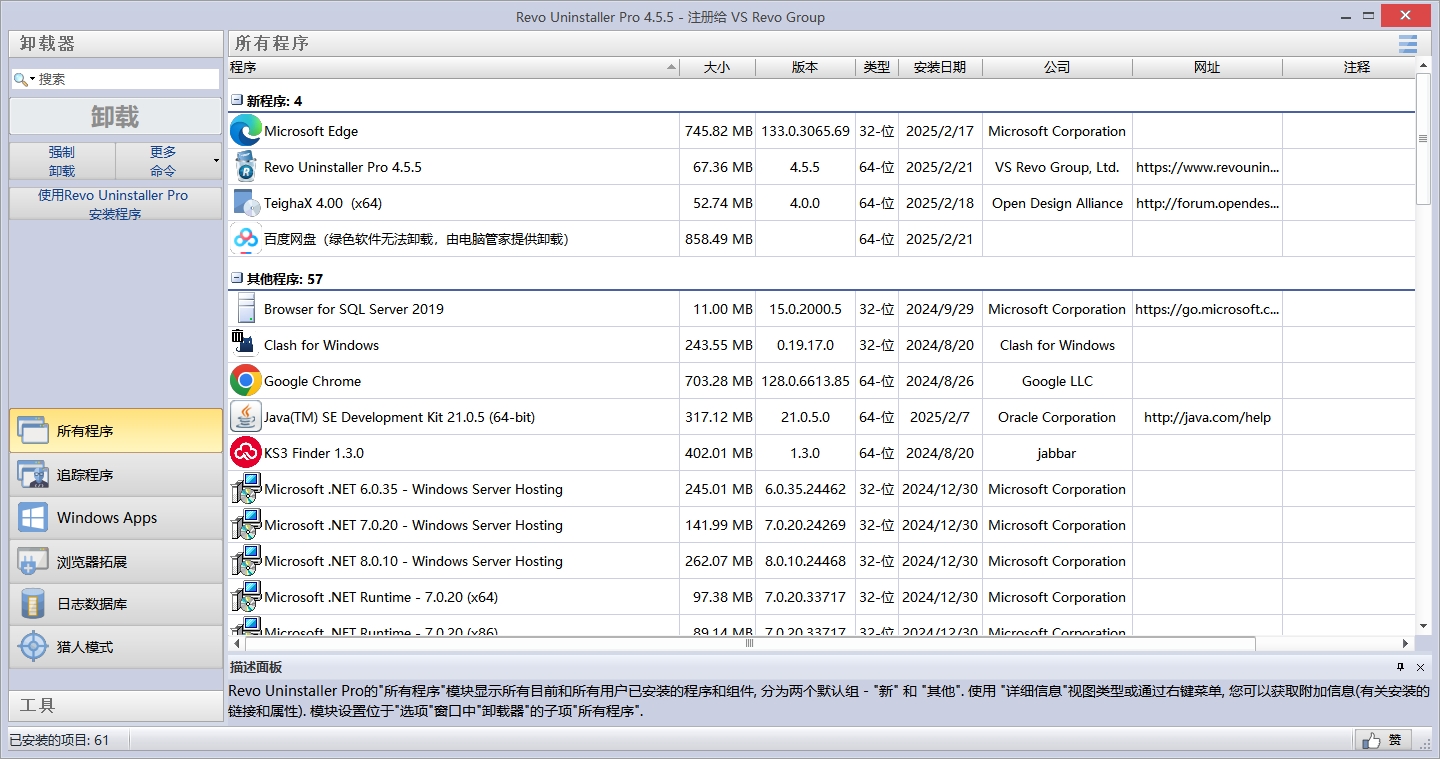Viewport: 1440px width, 759px height.
Task: Click the vertical scrollbar up arrow
Action: (x=1424, y=66)
